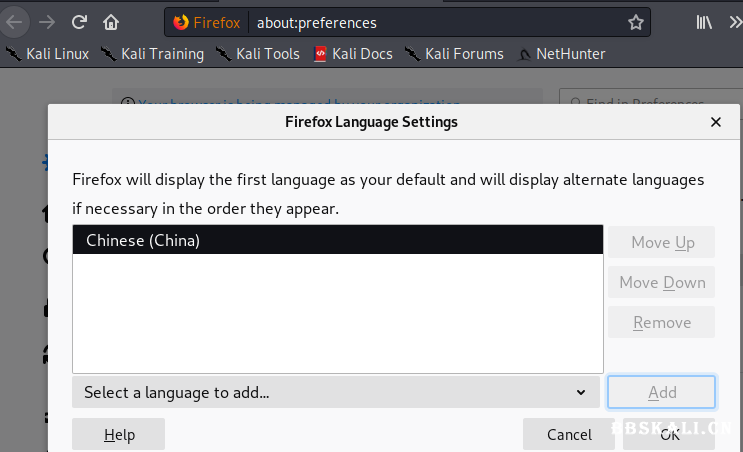
Task: Click the browser reload icon
Action: pos(80,21)
